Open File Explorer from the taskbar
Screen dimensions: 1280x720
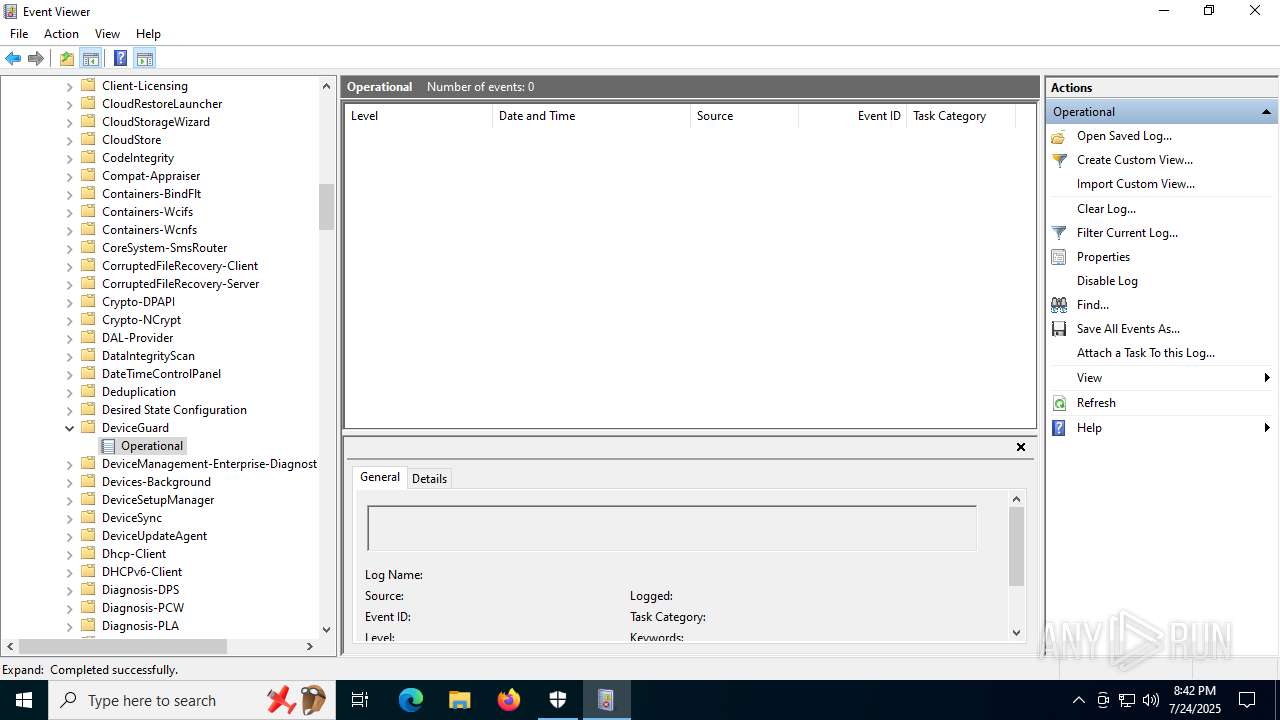tap(460, 700)
